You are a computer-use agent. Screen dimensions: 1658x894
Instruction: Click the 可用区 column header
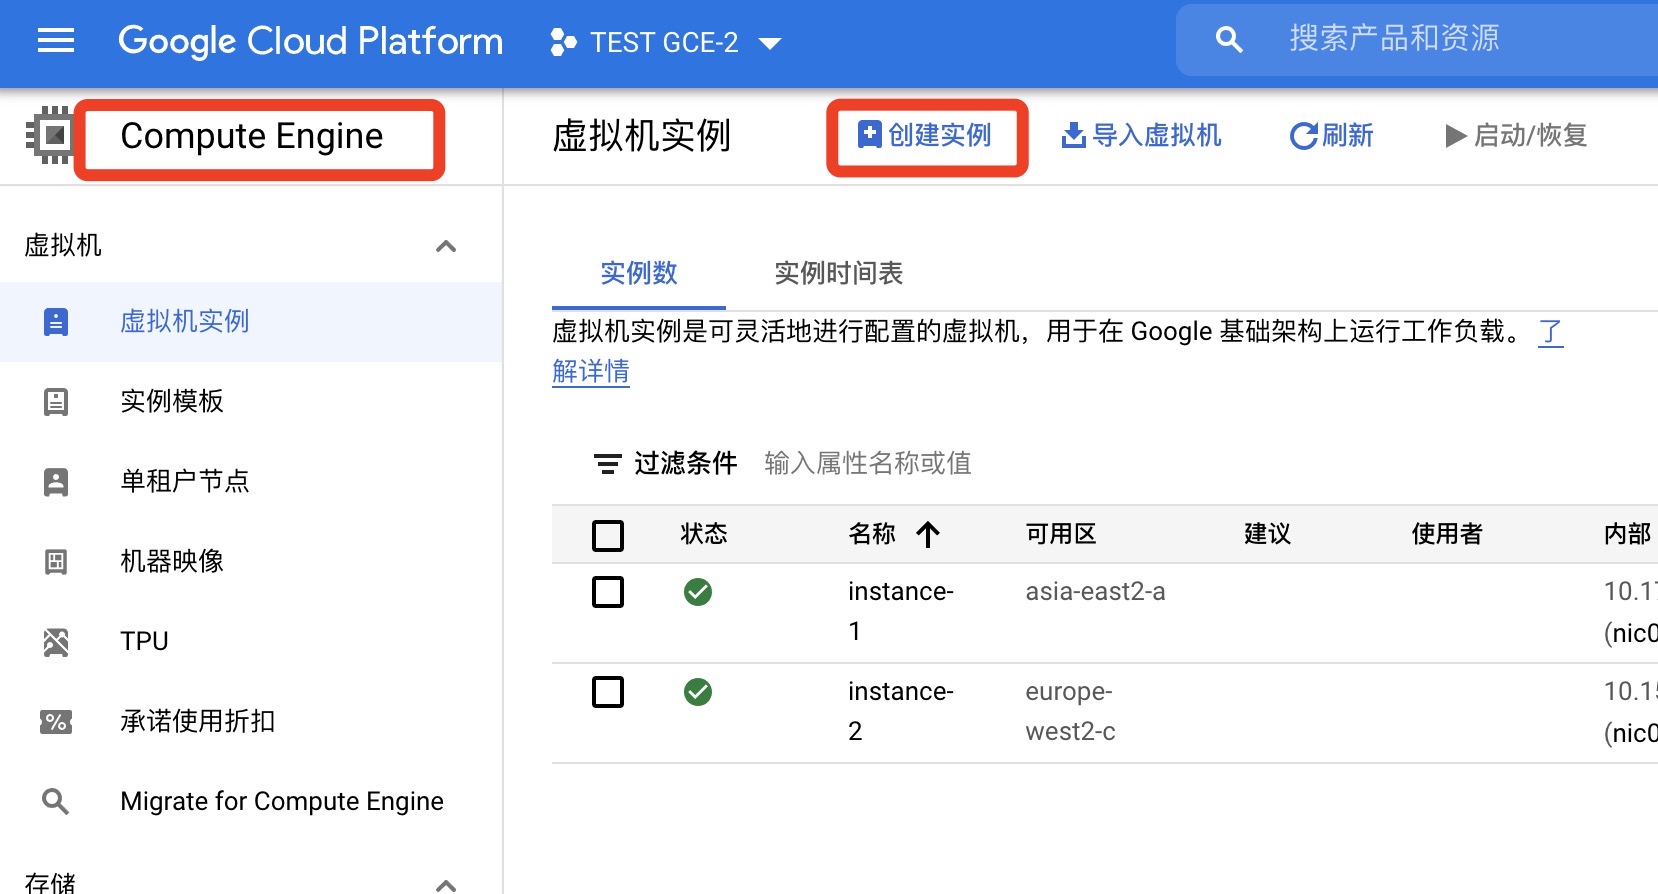tap(1061, 534)
